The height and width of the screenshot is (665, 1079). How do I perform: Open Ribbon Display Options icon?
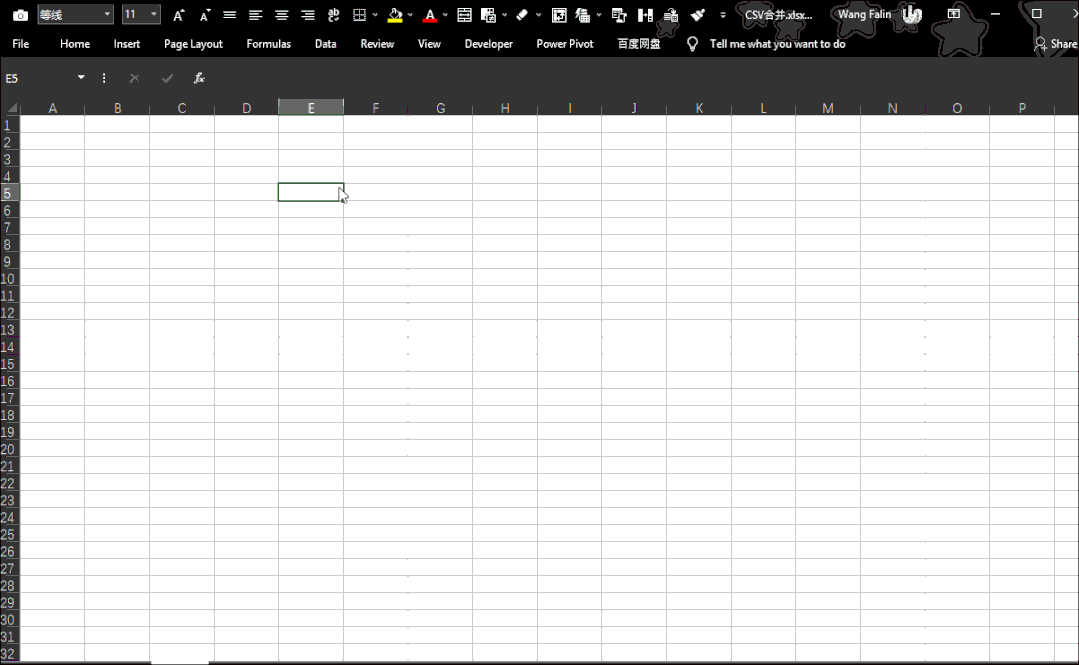click(x=954, y=14)
